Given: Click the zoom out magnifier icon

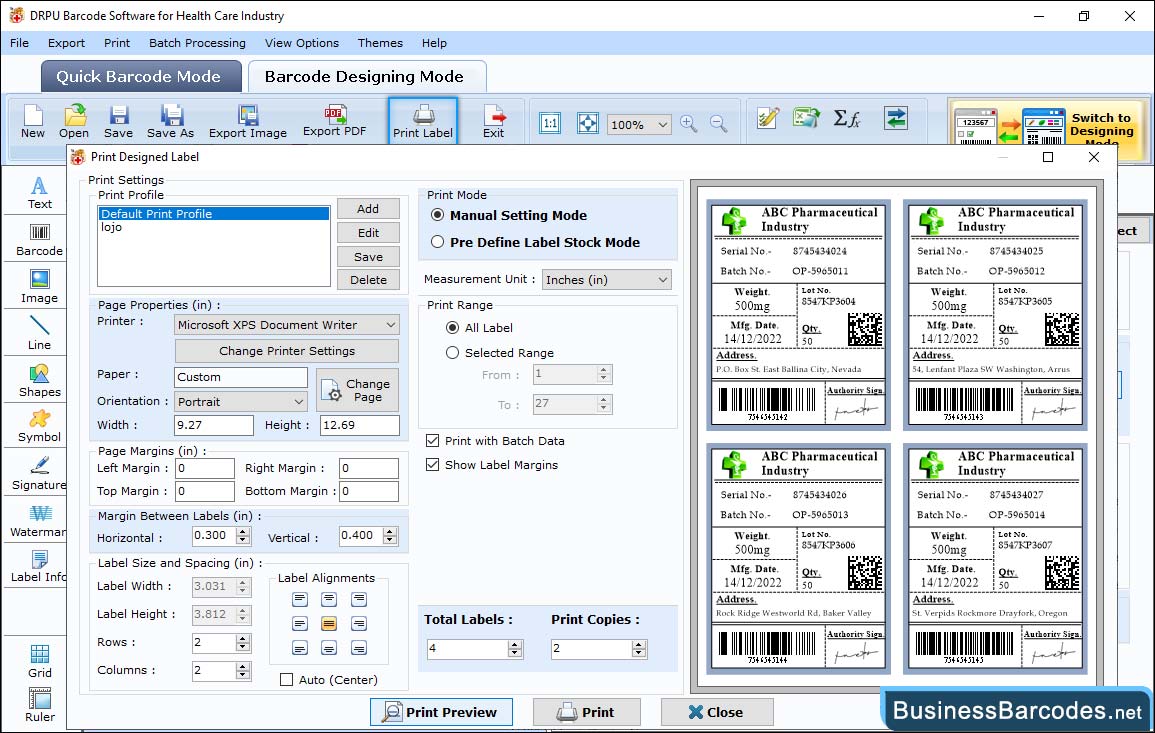Looking at the screenshot, I should [719, 124].
